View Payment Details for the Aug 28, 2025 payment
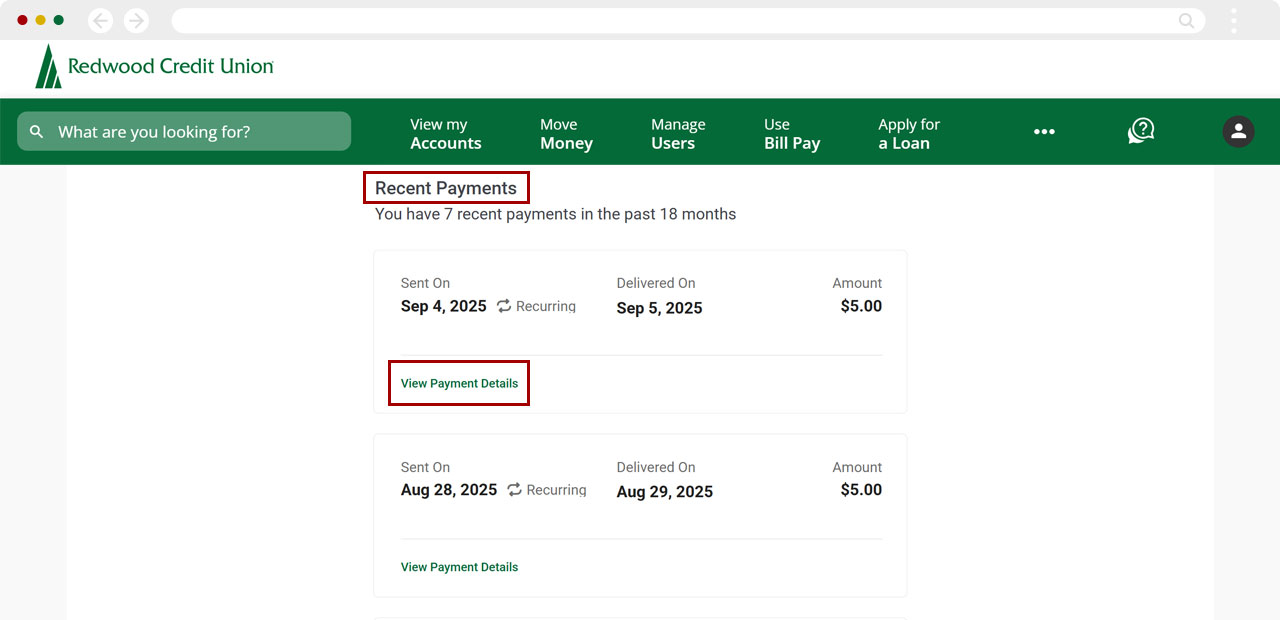 459,567
